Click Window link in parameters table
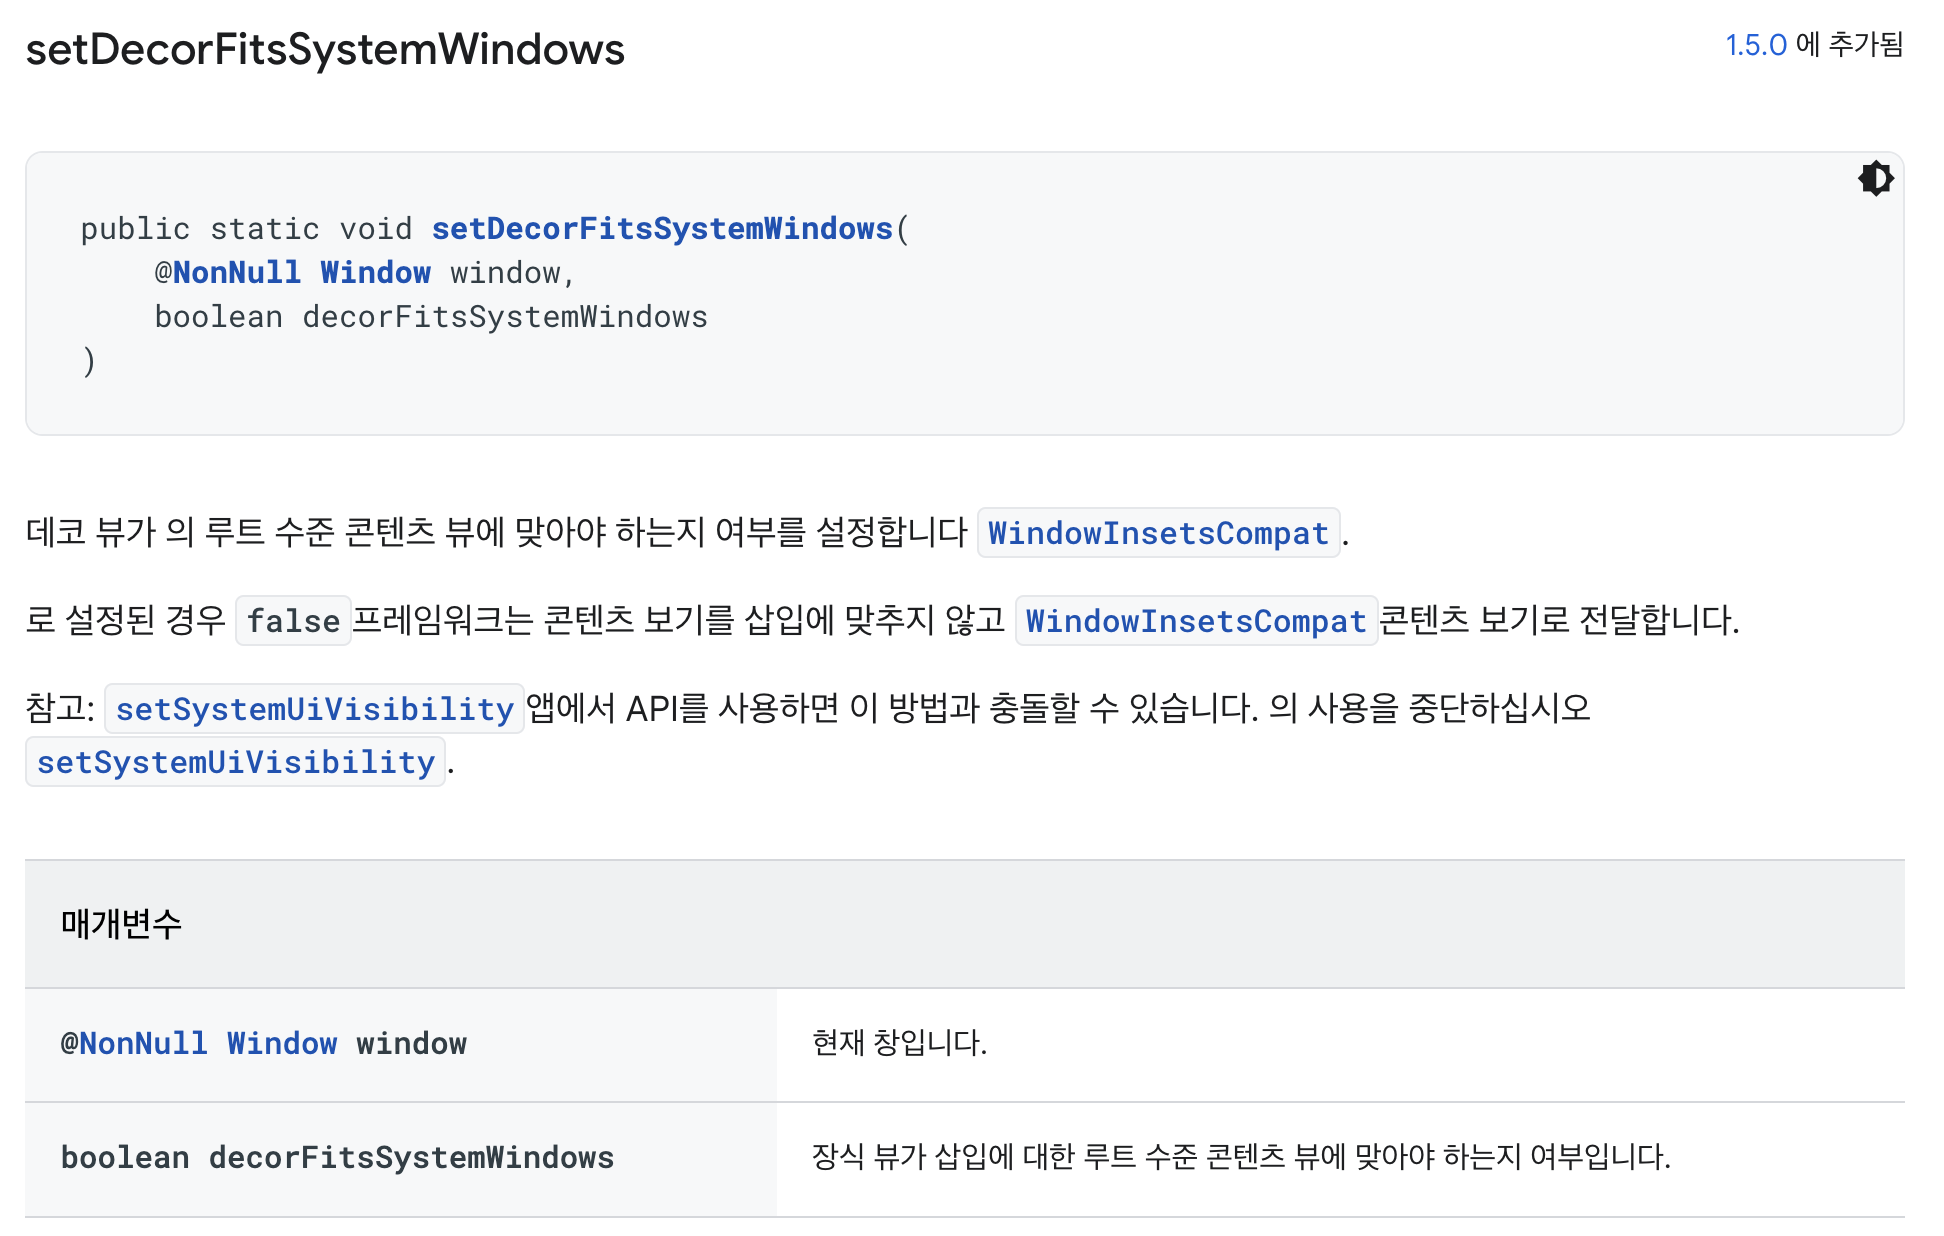 click(282, 1044)
